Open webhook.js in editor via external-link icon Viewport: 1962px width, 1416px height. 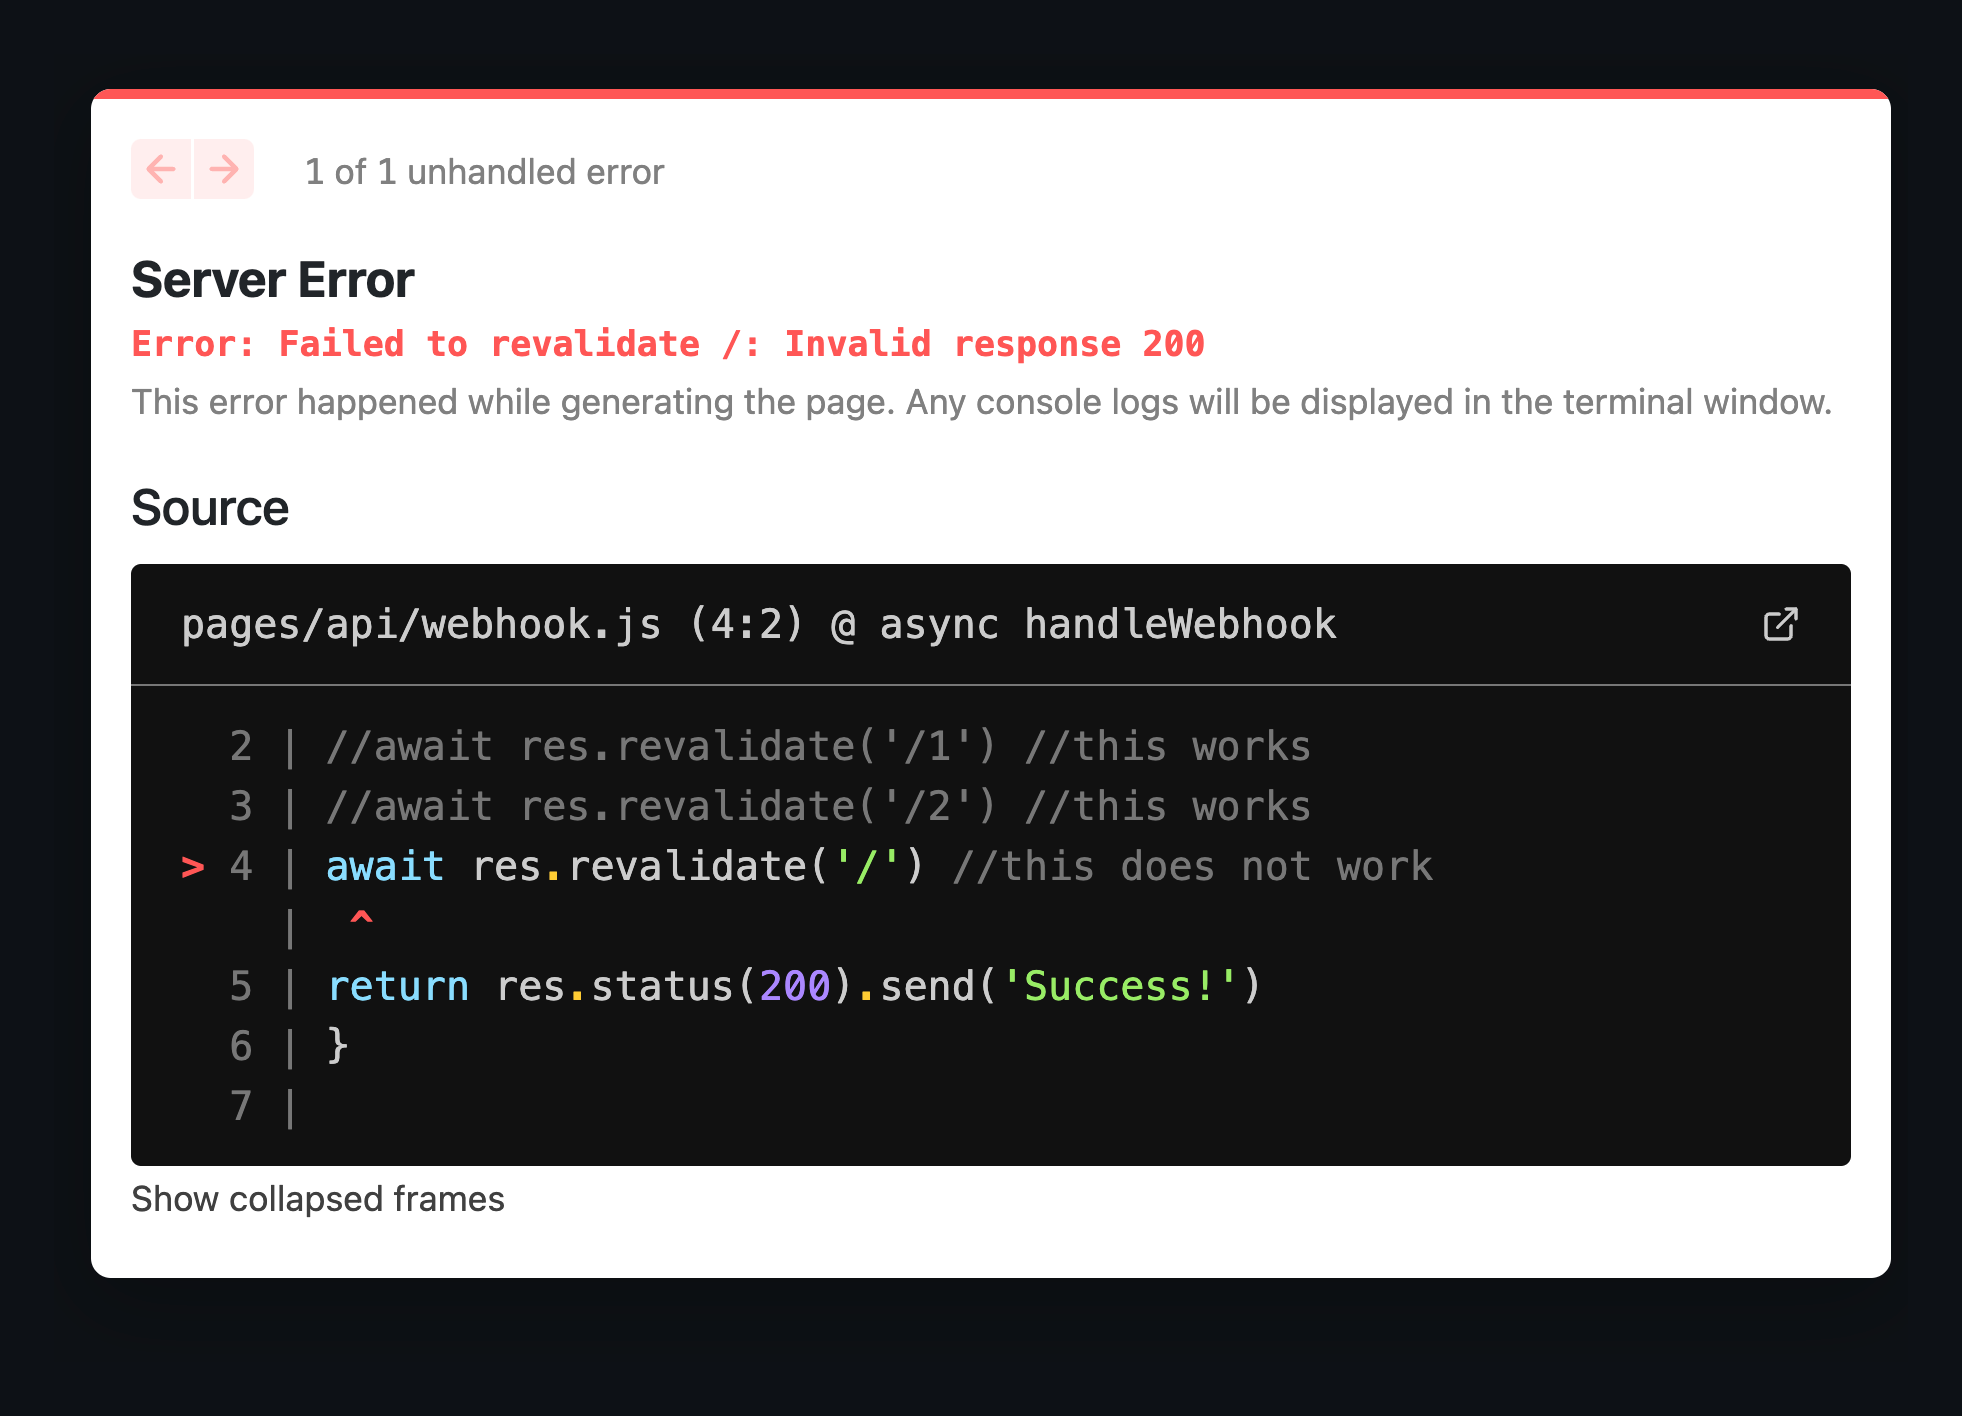click(x=1780, y=624)
